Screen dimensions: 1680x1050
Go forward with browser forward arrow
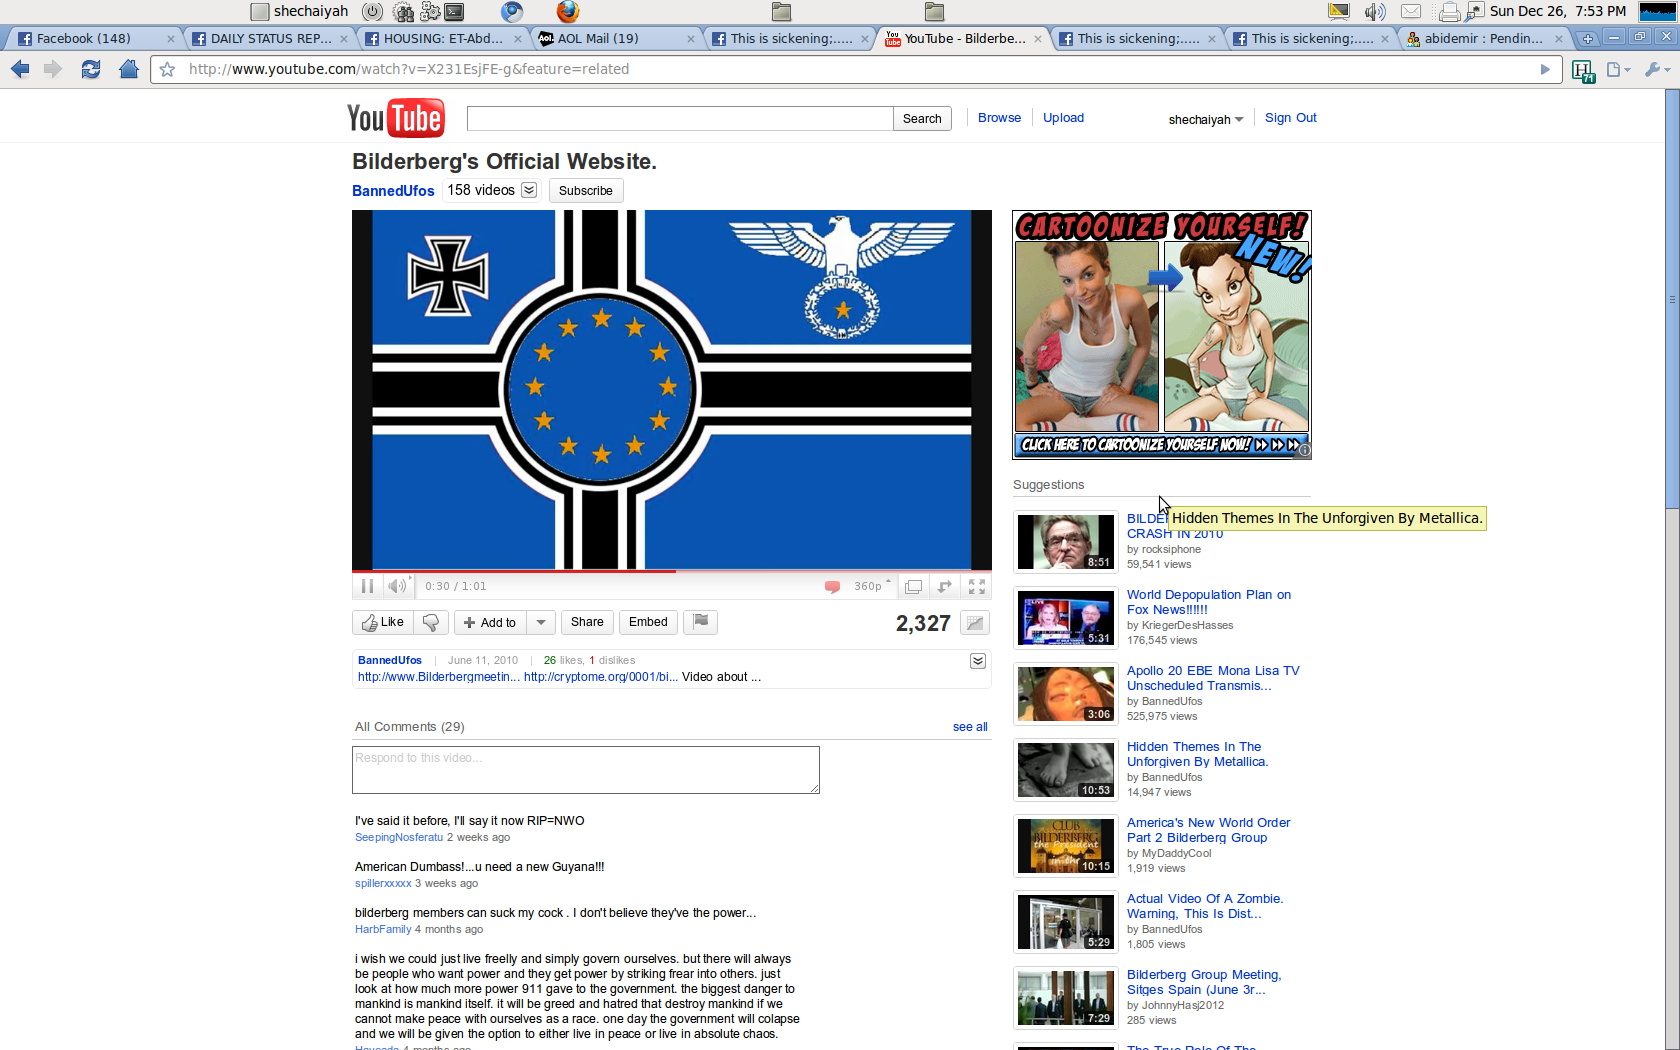click(53, 69)
